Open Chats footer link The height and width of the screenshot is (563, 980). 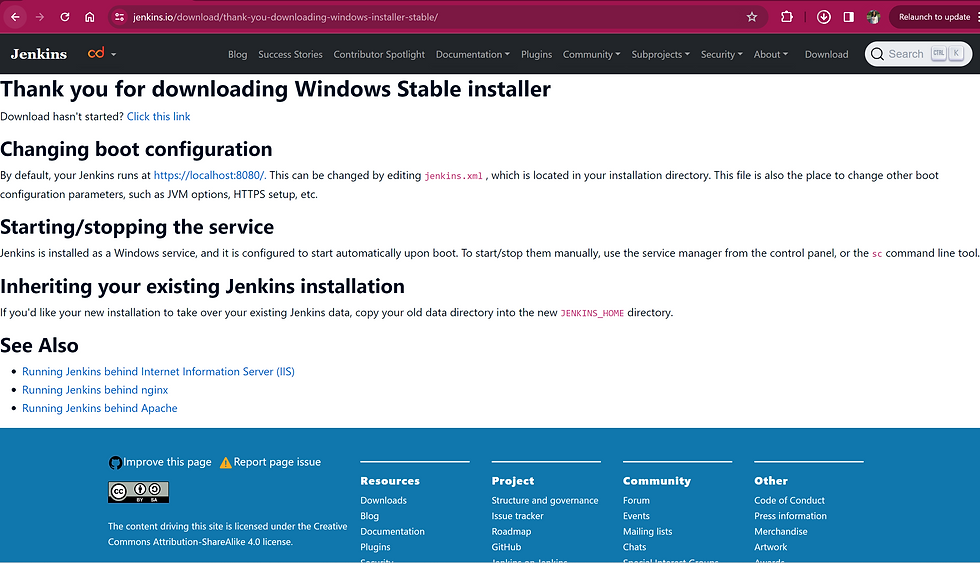[634, 547]
